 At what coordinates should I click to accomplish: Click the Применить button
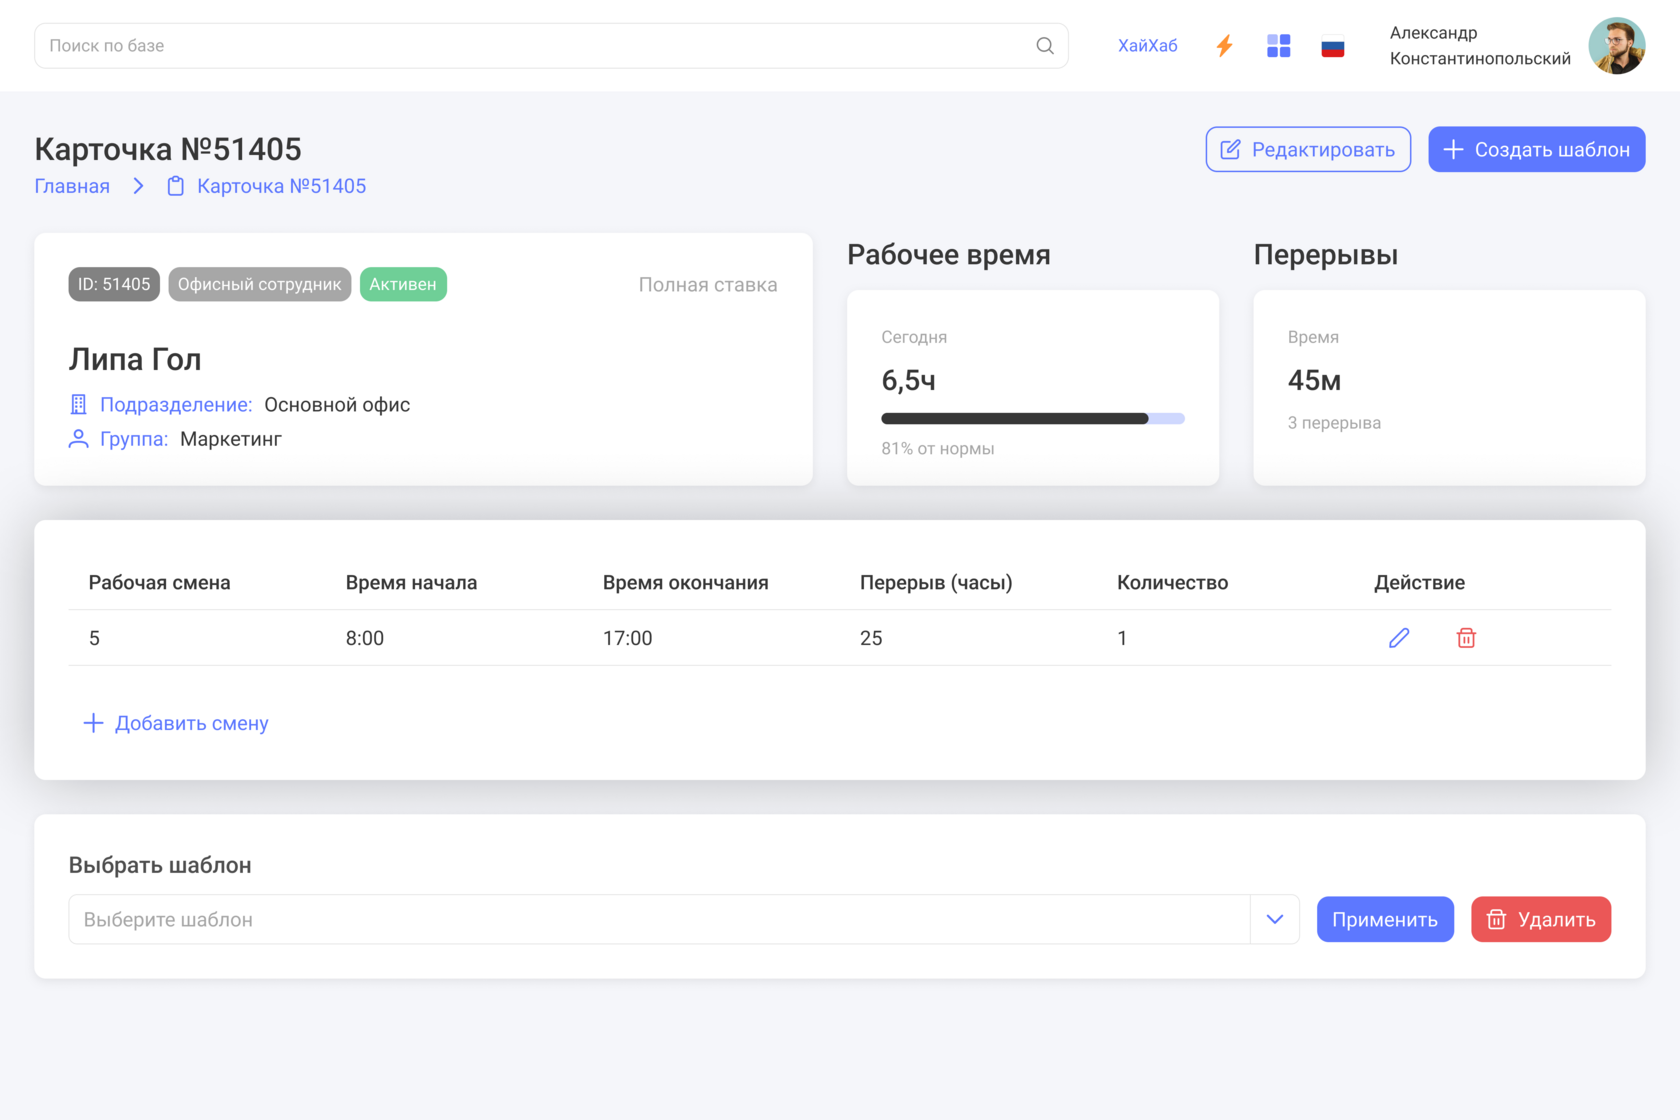[1385, 919]
